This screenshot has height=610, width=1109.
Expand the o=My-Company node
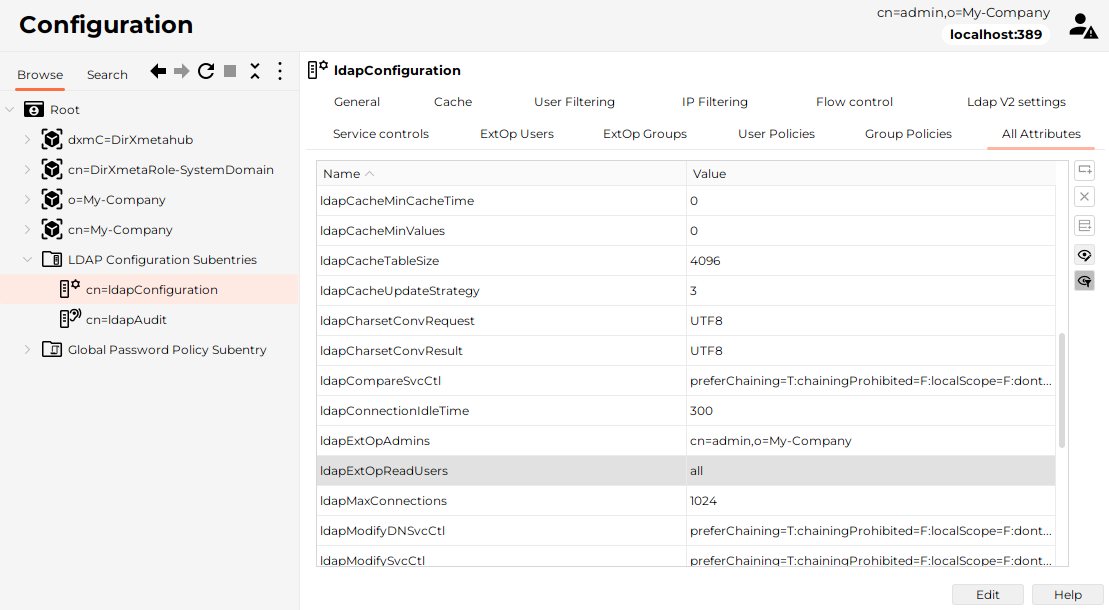(x=28, y=200)
